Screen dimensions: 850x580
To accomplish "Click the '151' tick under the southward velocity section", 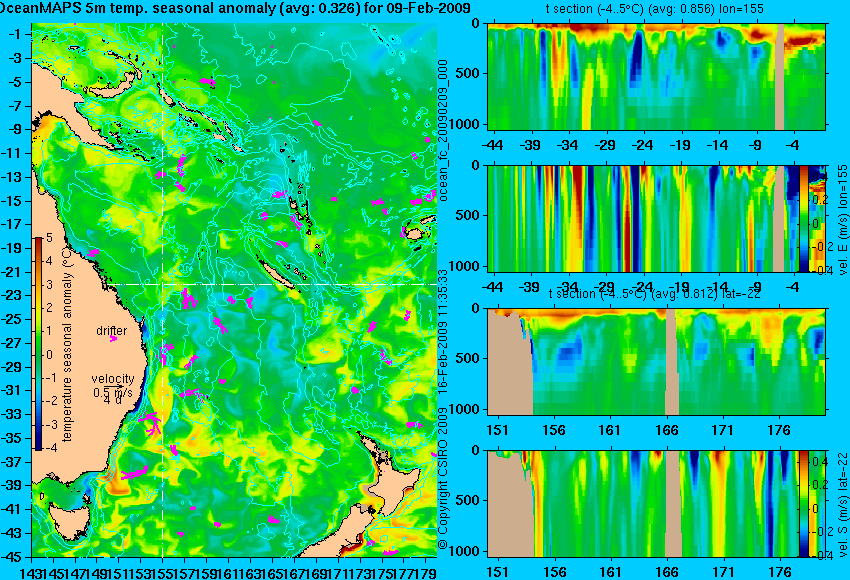I will (x=498, y=572).
